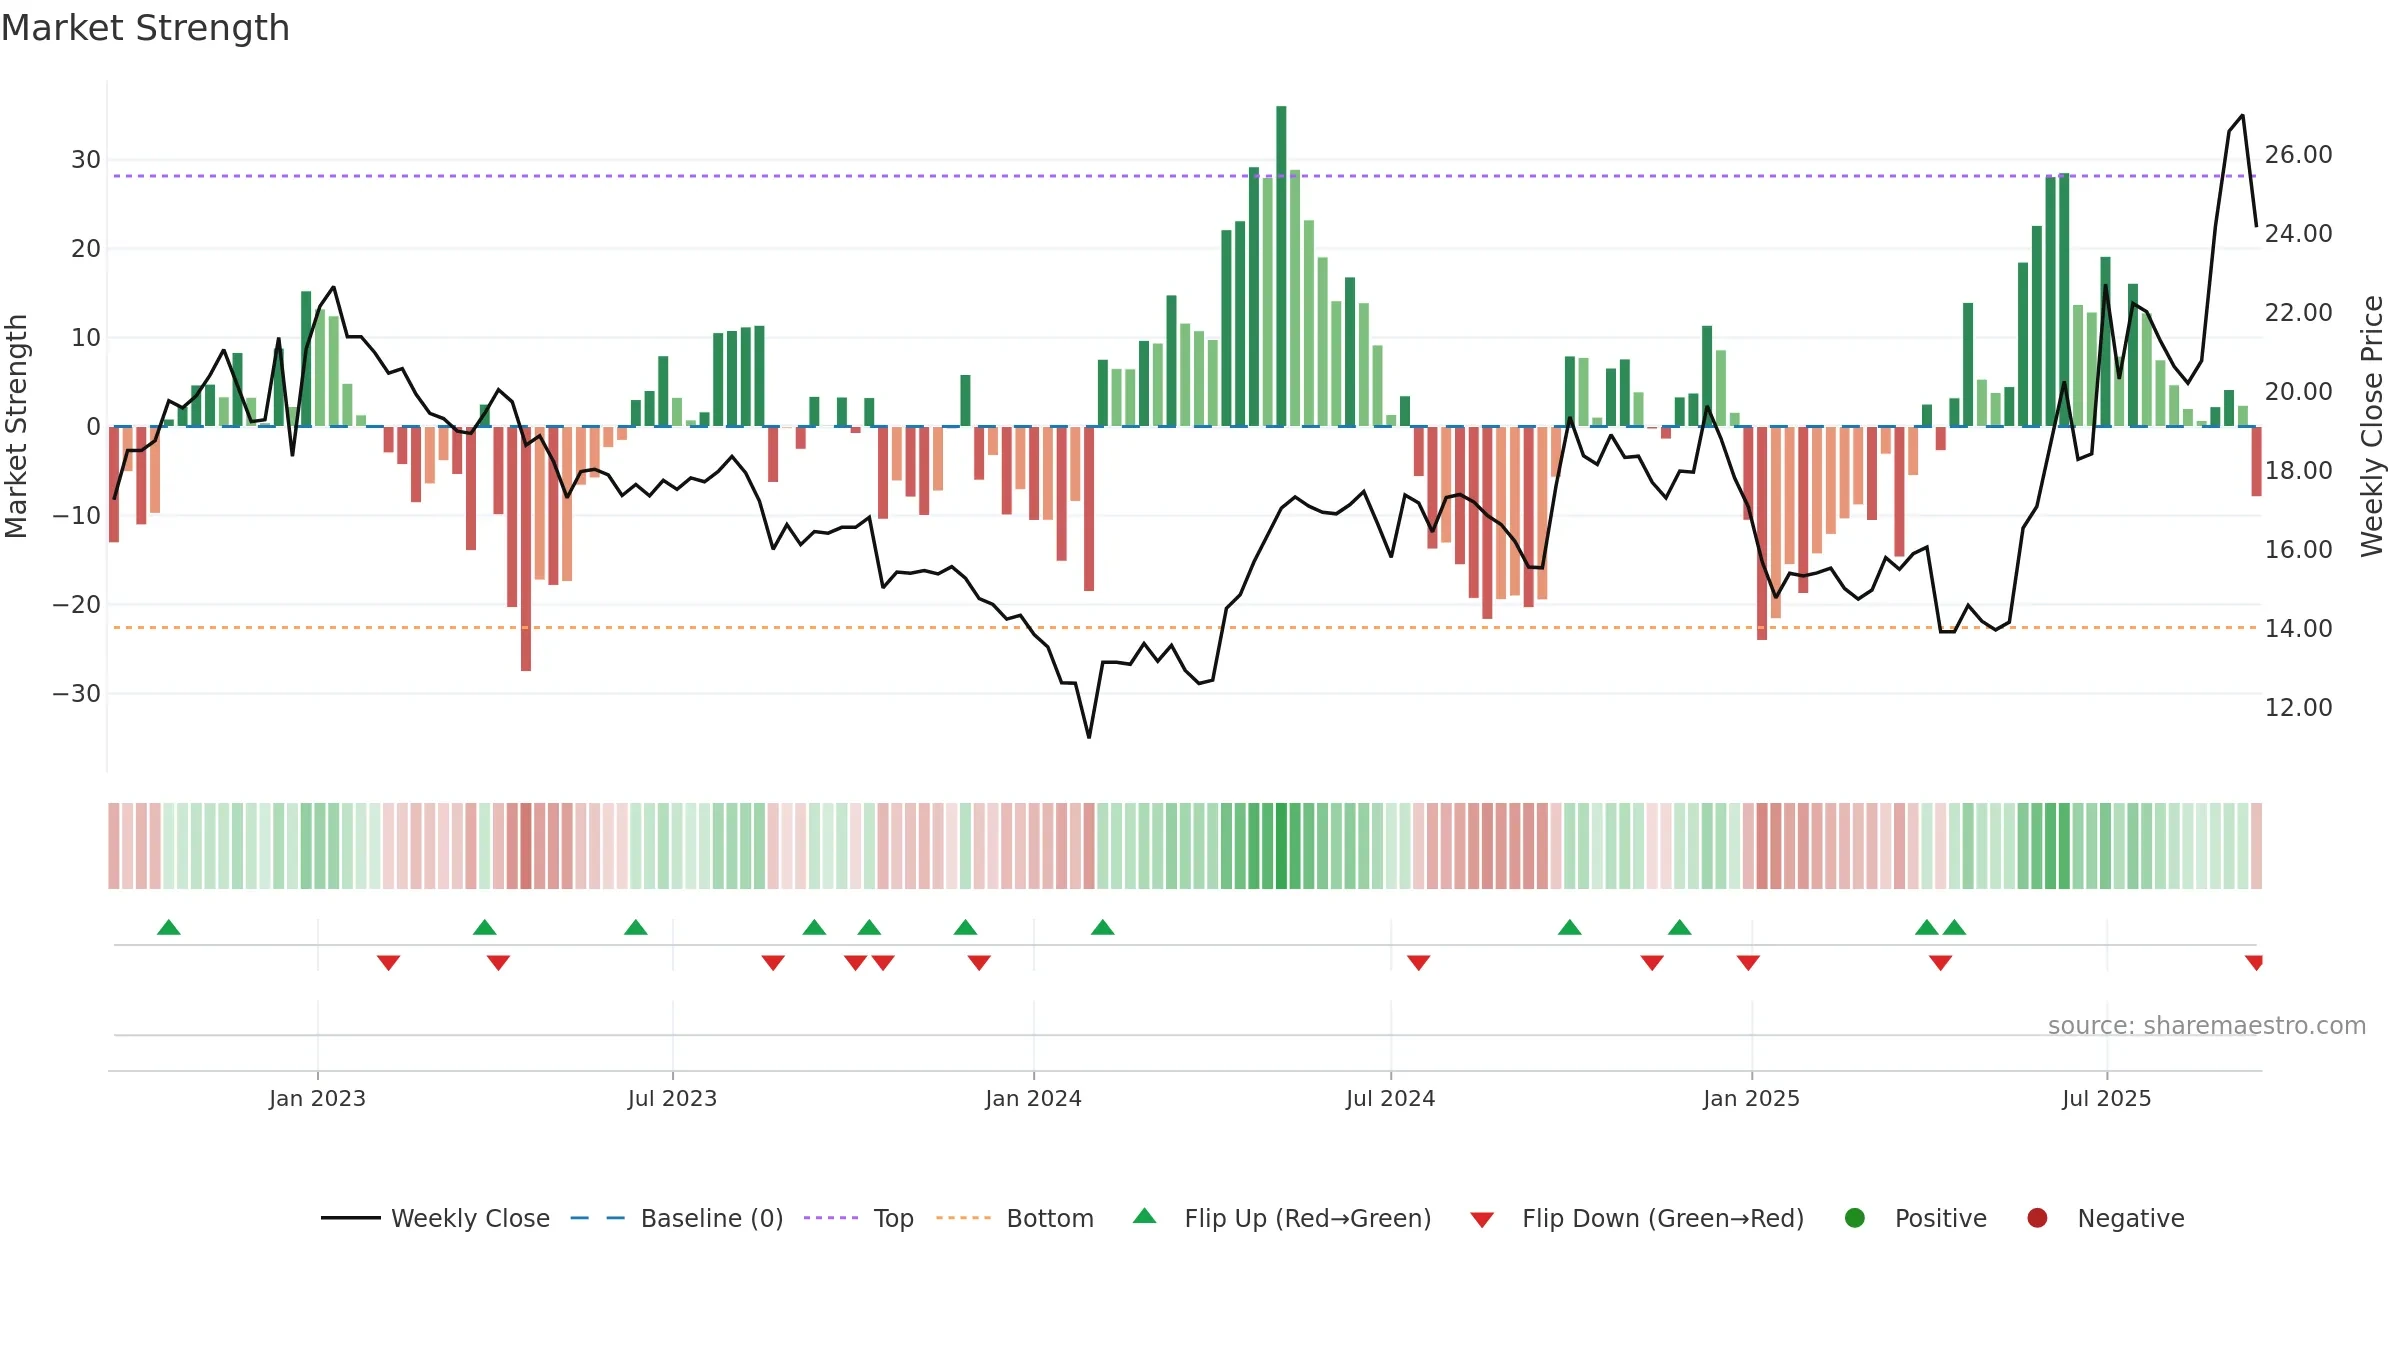
Task: Click the Top legend label
Action: pos(893,1218)
